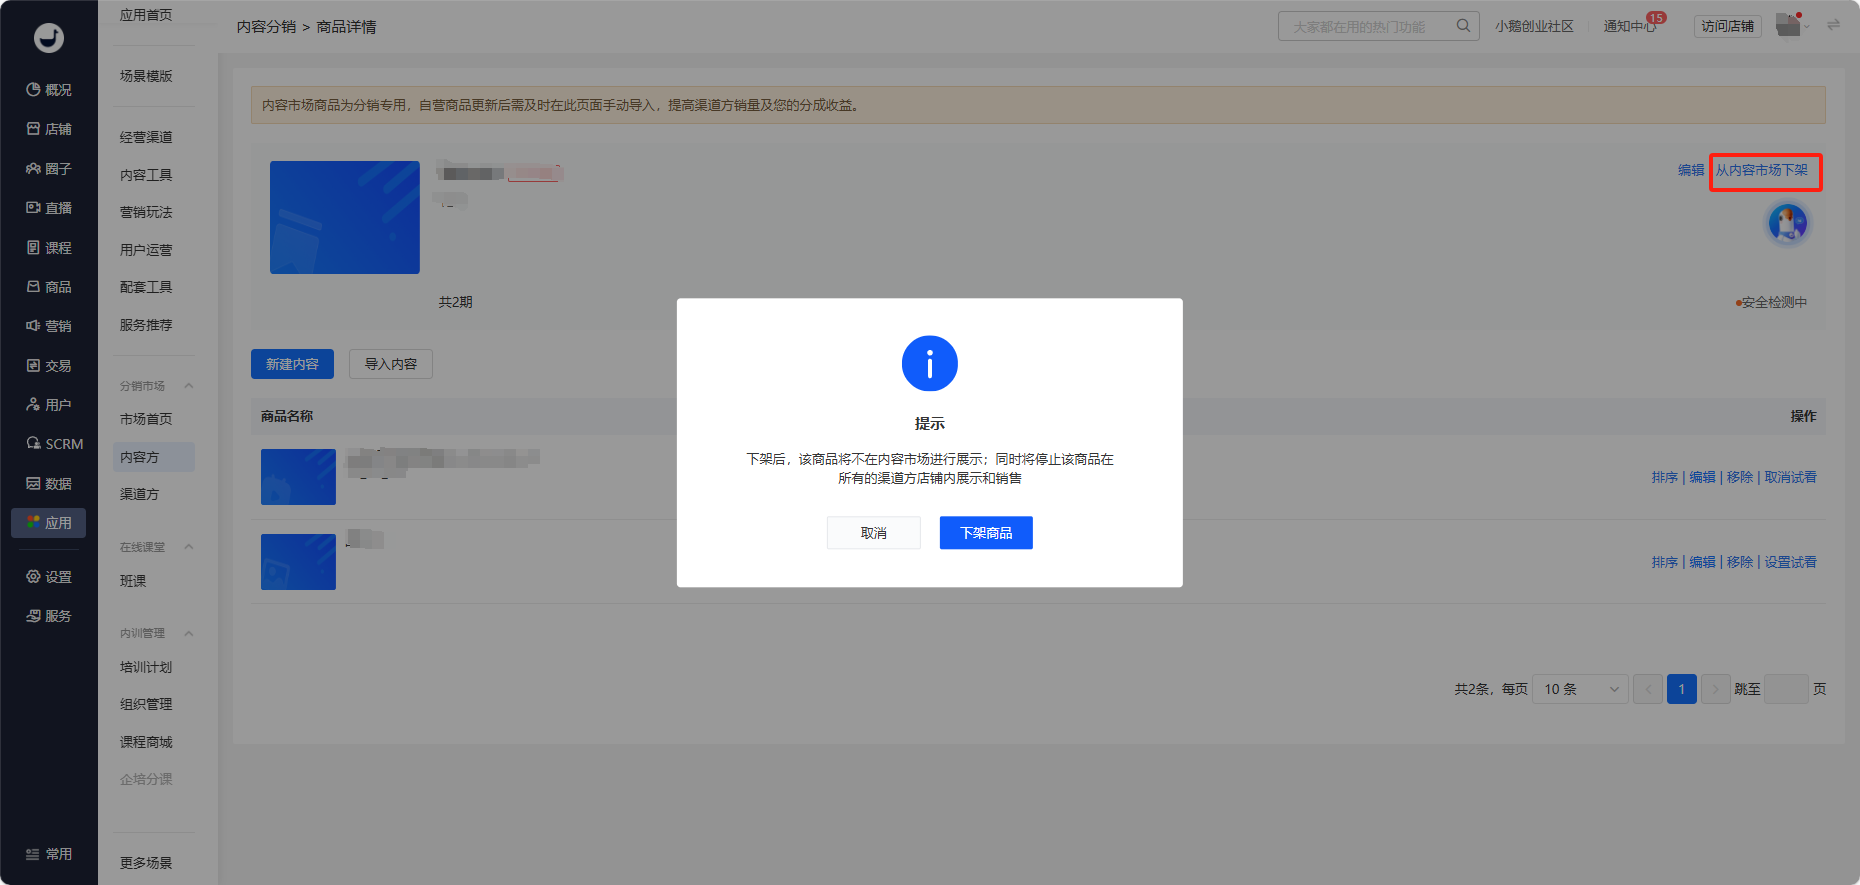Open 渠道方 menu item
Viewport: 1860px width, 885px height.
[140, 494]
